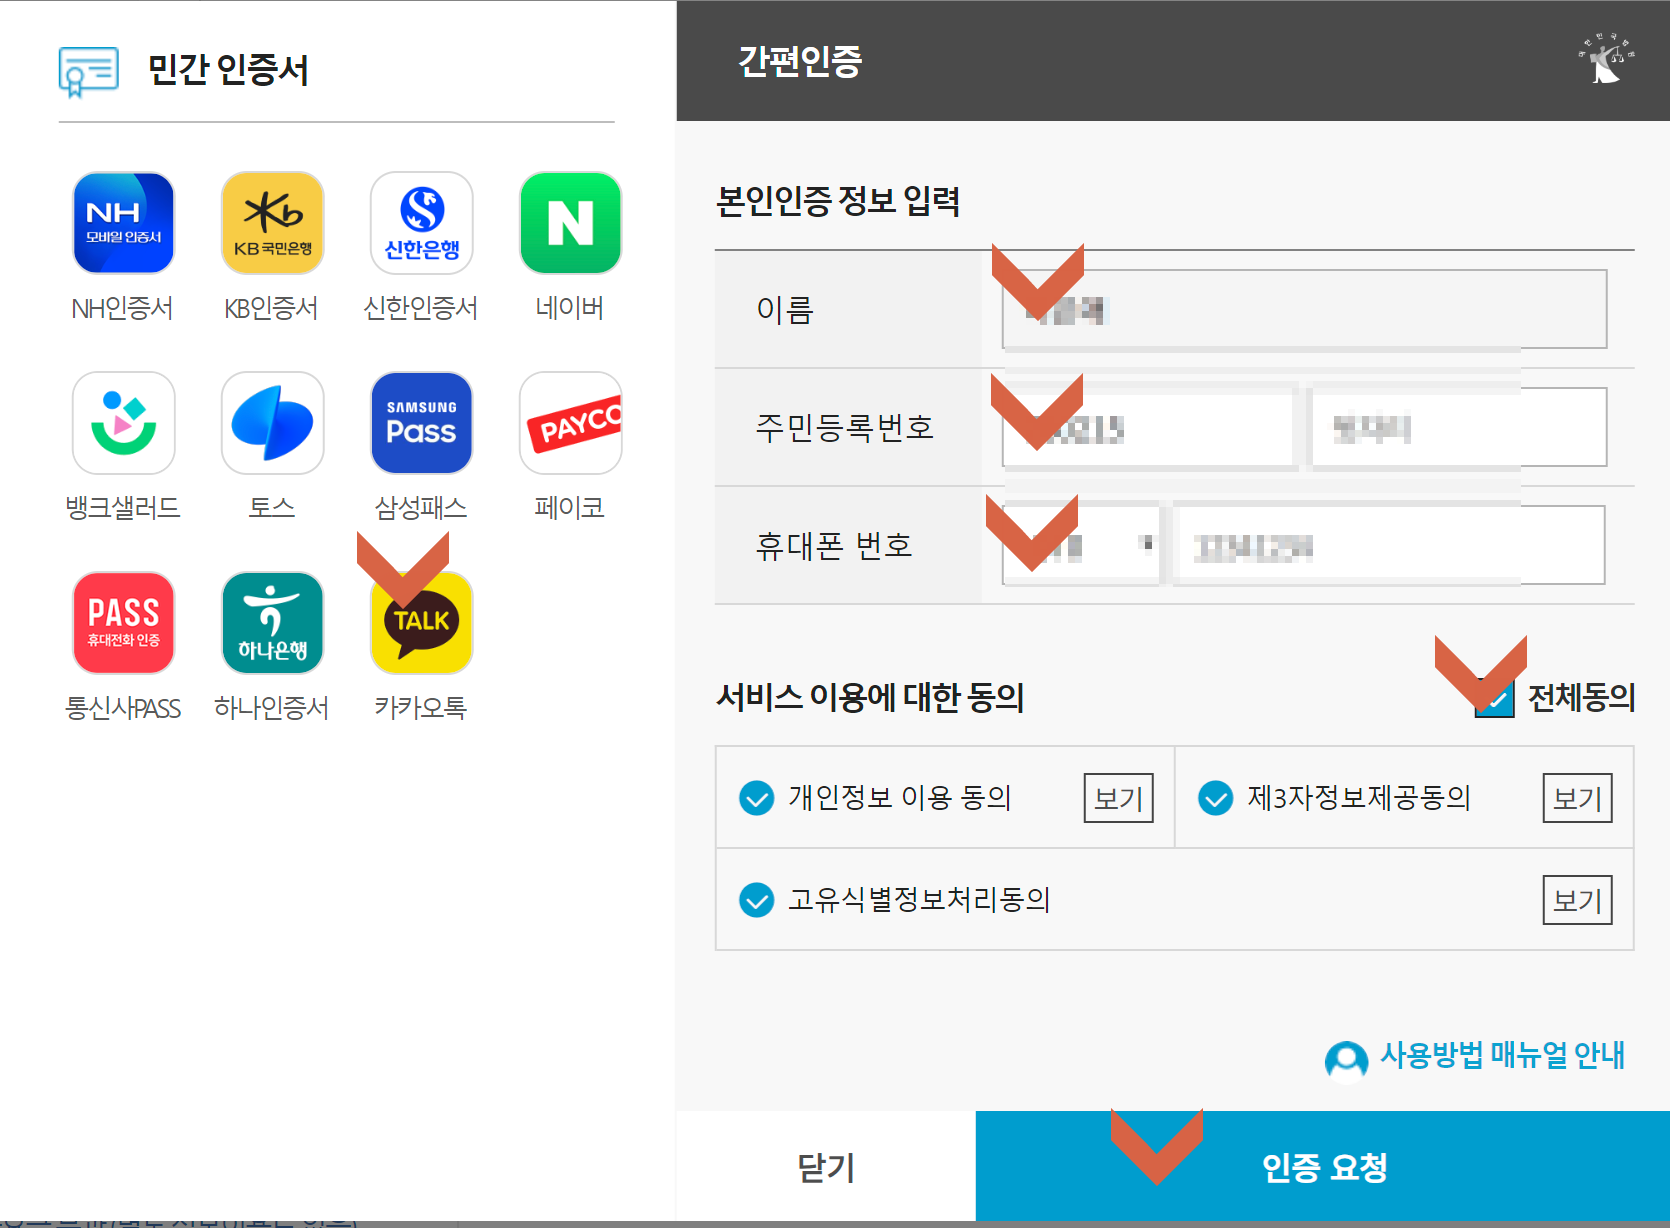Viewport: 1670px width, 1228px height.
Task: Open the 사용방법 매뉴얼 안내 link
Action: (x=1502, y=1055)
